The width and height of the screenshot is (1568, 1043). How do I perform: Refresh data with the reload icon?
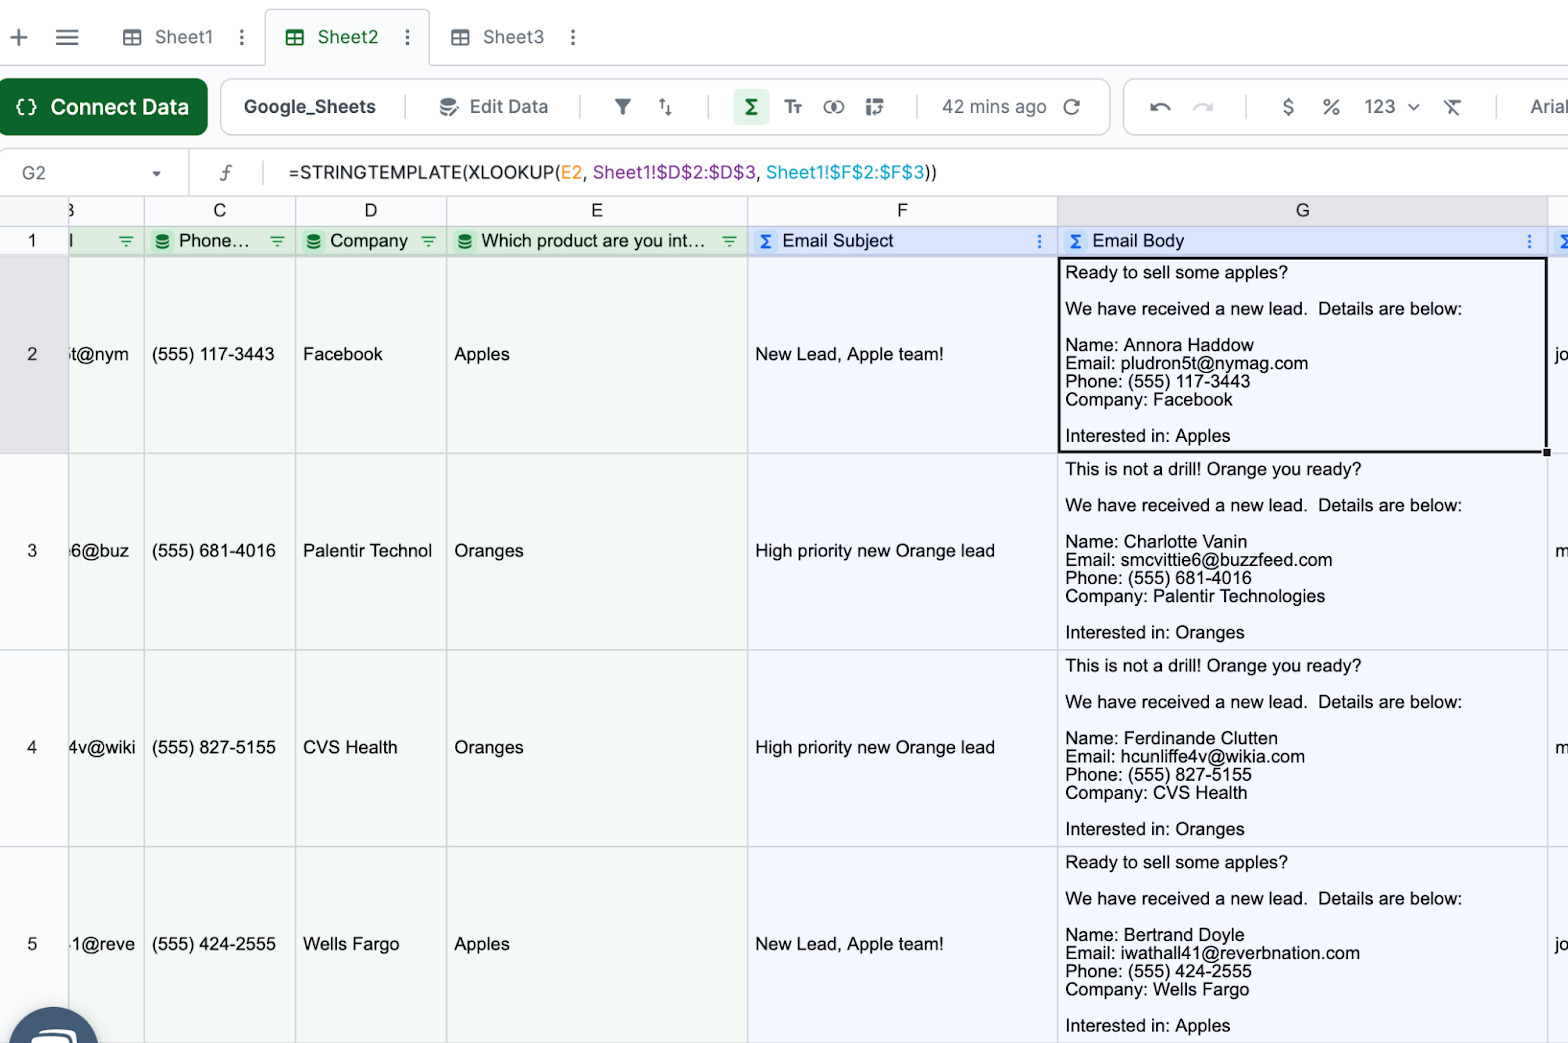click(1072, 107)
